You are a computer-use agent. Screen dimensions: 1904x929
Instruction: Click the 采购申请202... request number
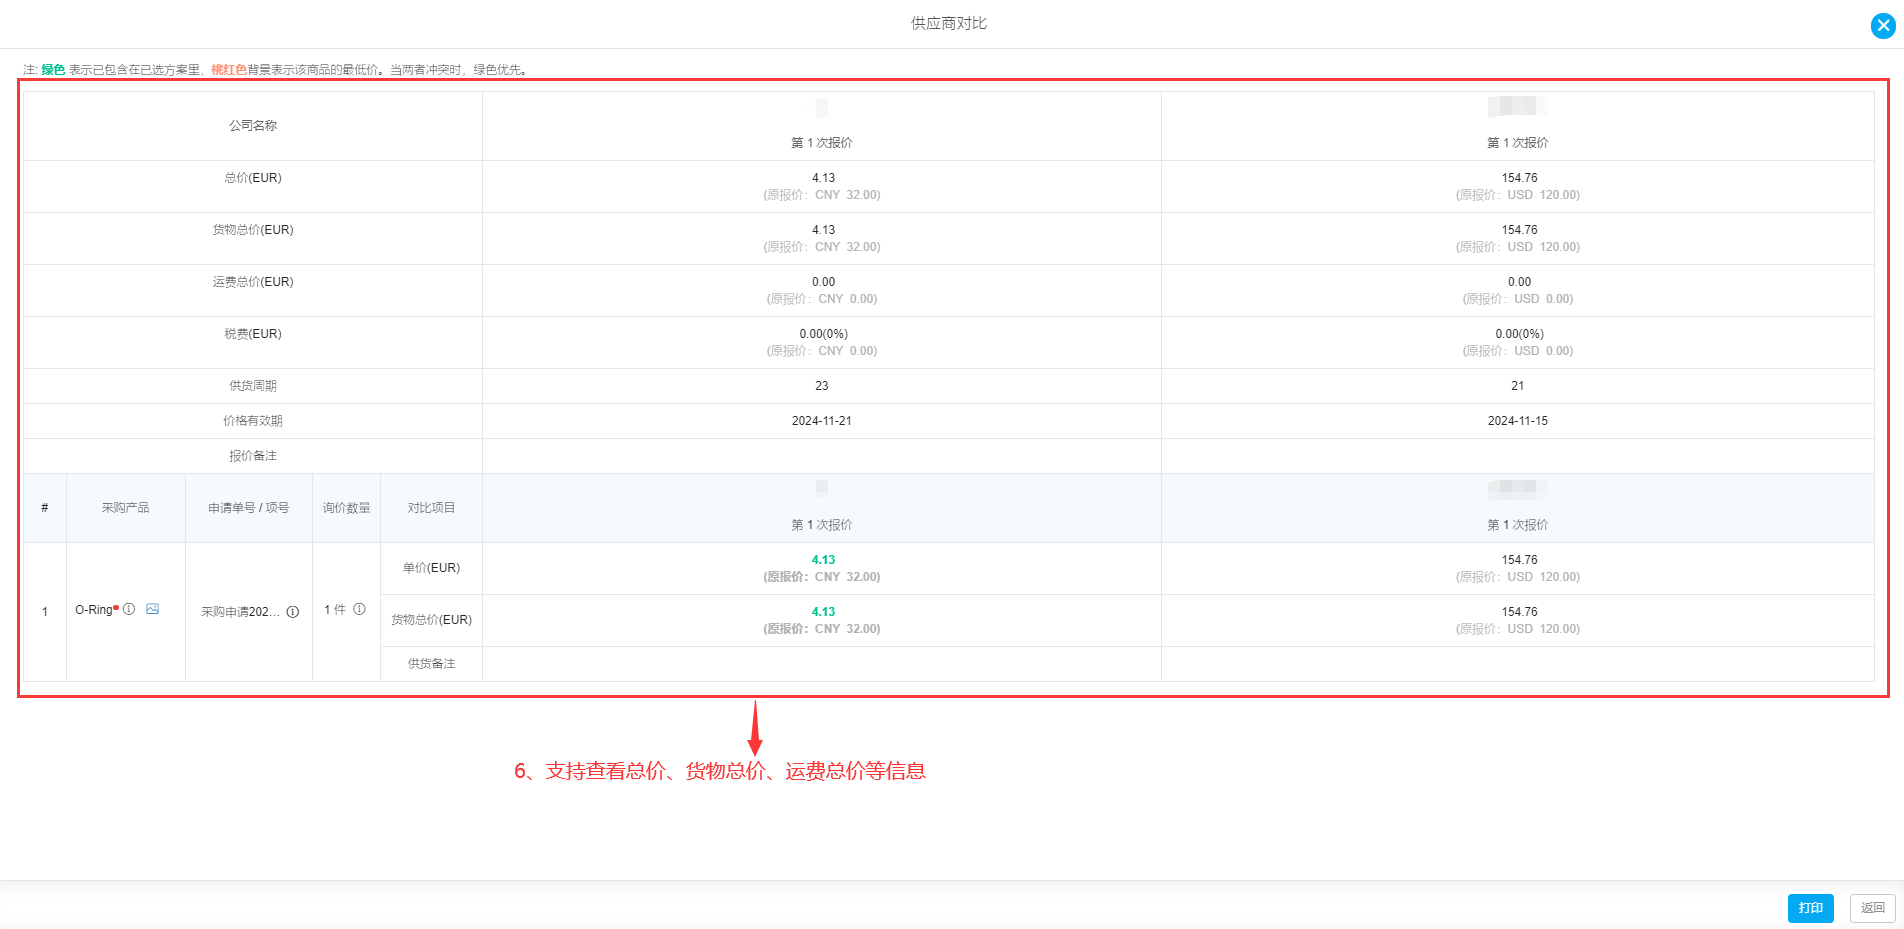[x=240, y=612]
